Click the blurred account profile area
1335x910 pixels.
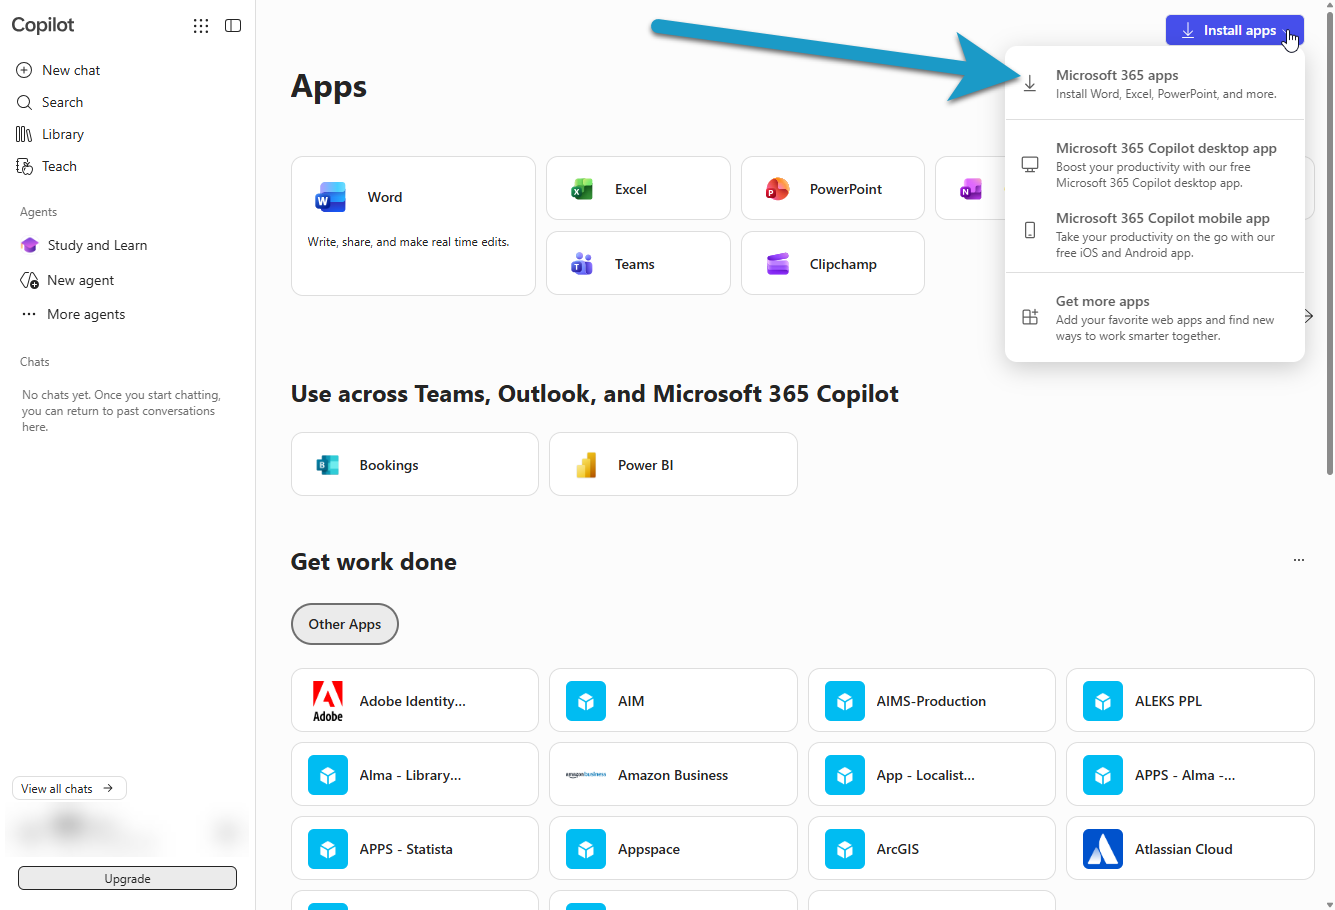[127, 830]
